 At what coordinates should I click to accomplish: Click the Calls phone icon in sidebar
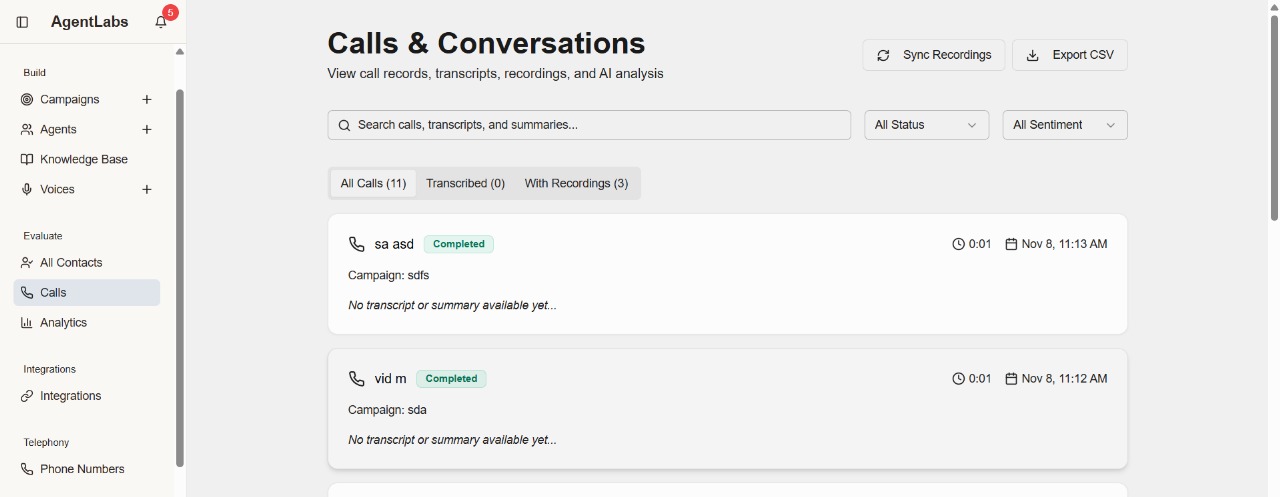(x=27, y=293)
